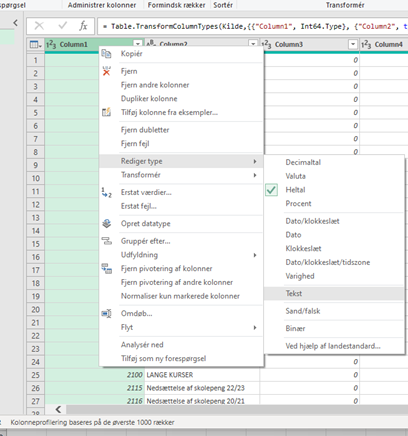Select the checked Heltal type

(x=334, y=190)
